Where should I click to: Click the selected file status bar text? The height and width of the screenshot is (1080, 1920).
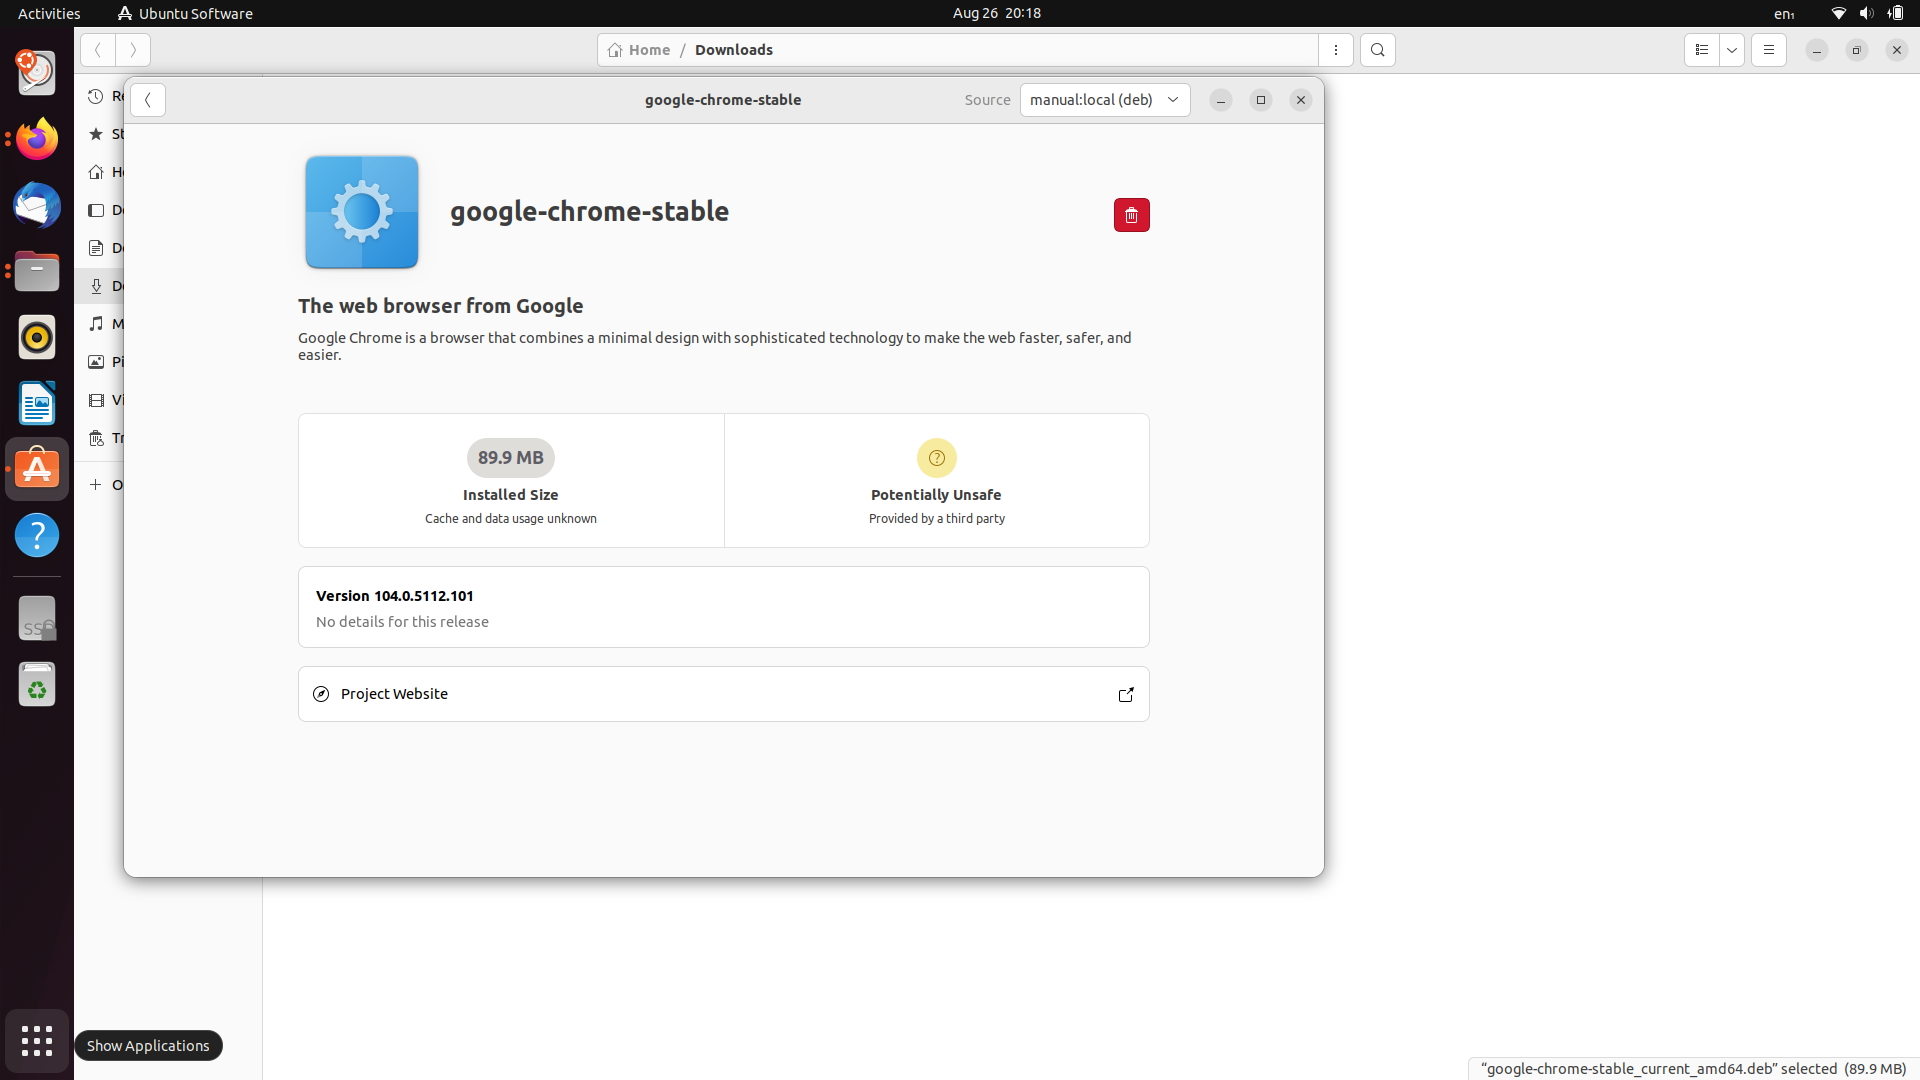point(1693,1069)
